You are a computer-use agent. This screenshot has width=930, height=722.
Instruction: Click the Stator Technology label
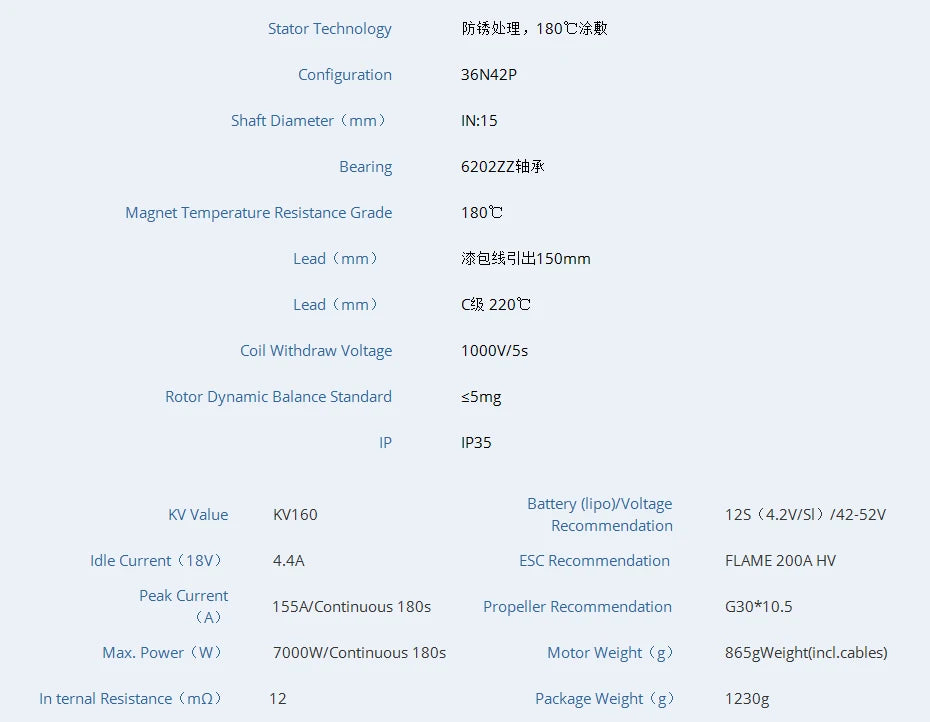pos(329,29)
